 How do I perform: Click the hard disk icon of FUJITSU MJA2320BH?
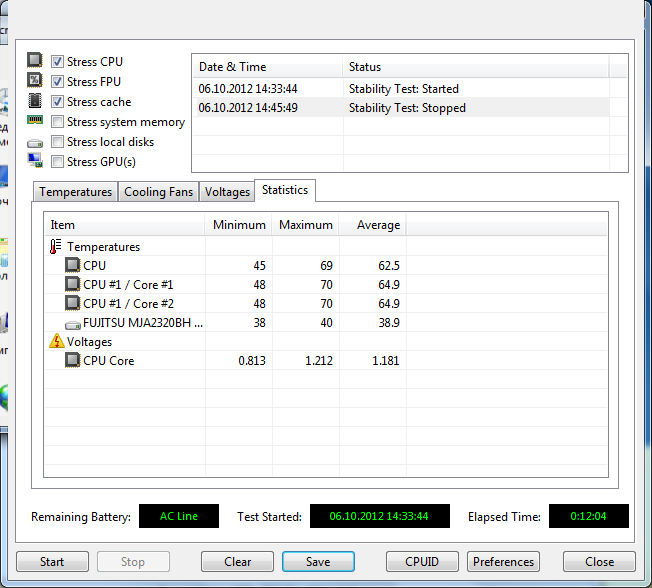tap(73, 324)
